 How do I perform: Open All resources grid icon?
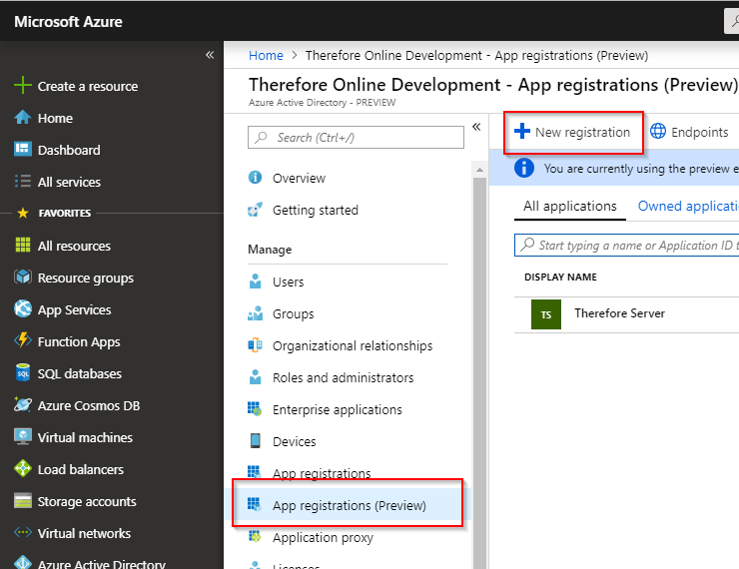point(23,245)
